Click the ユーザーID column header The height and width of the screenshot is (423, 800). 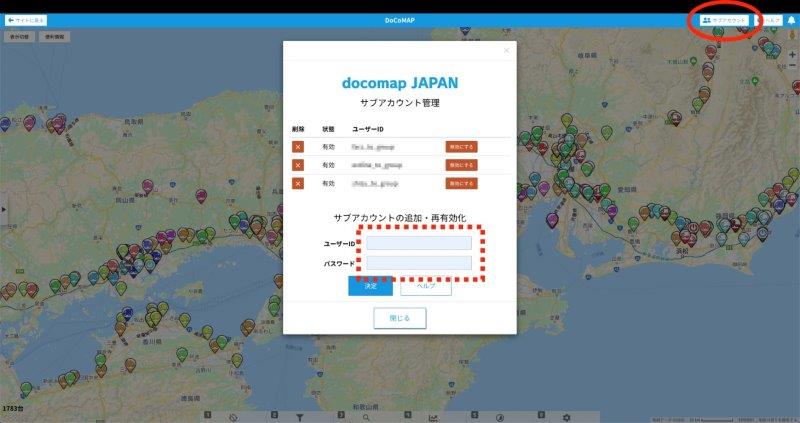(x=368, y=129)
